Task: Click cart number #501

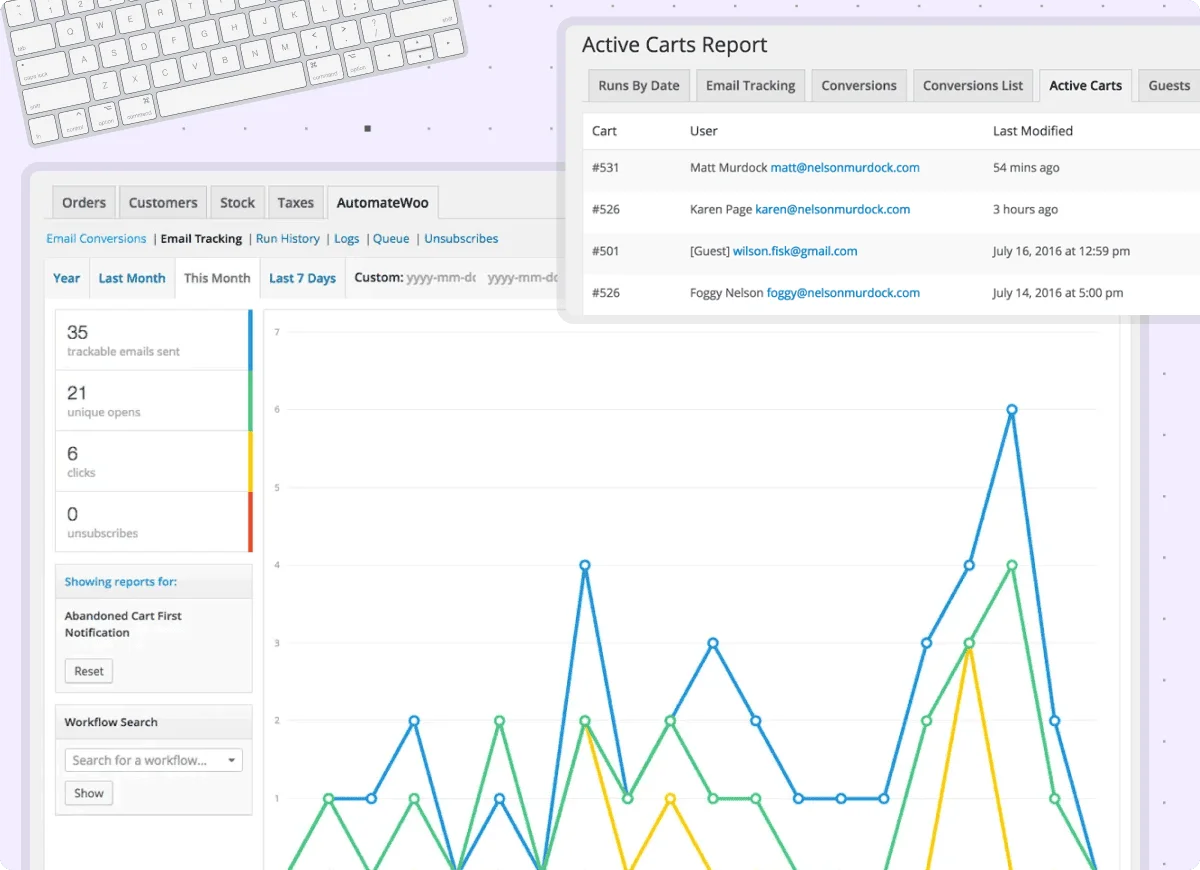Action: (x=606, y=252)
